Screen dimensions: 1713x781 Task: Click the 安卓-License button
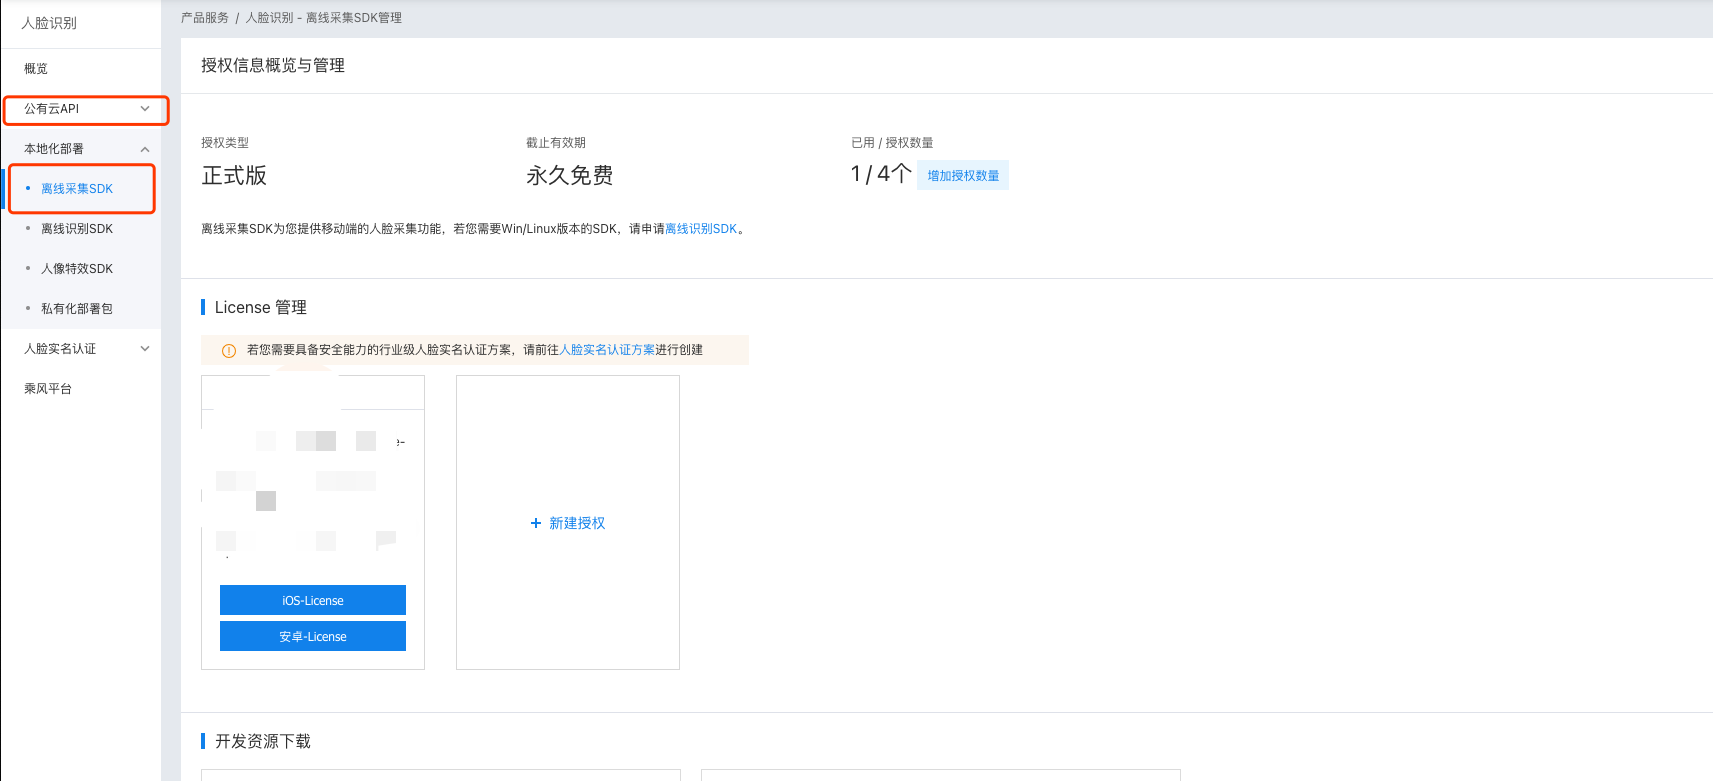(313, 636)
